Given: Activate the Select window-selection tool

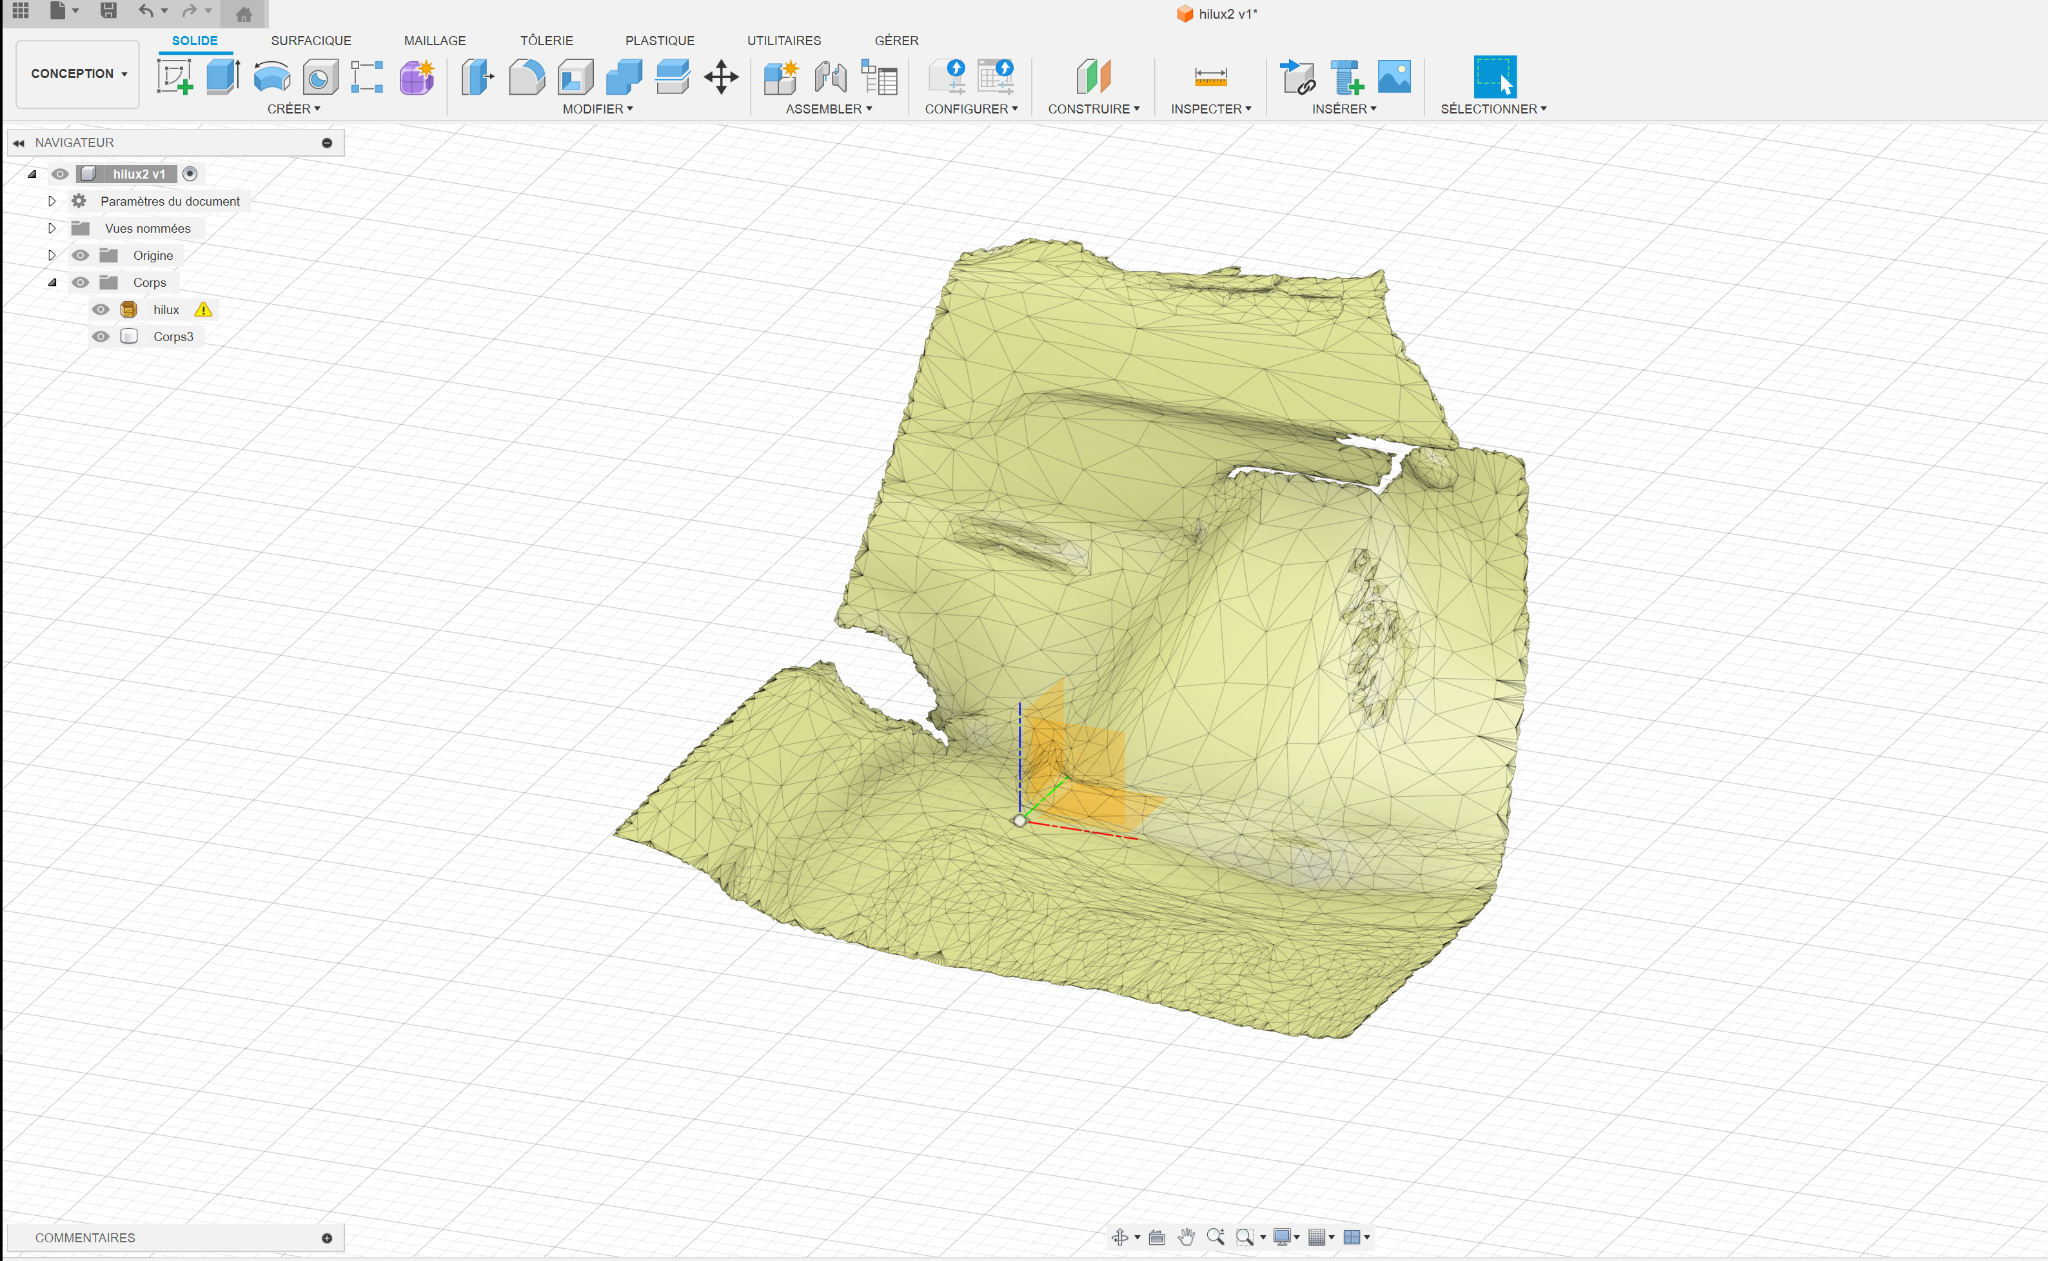Looking at the screenshot, I should pos(1495,77).
